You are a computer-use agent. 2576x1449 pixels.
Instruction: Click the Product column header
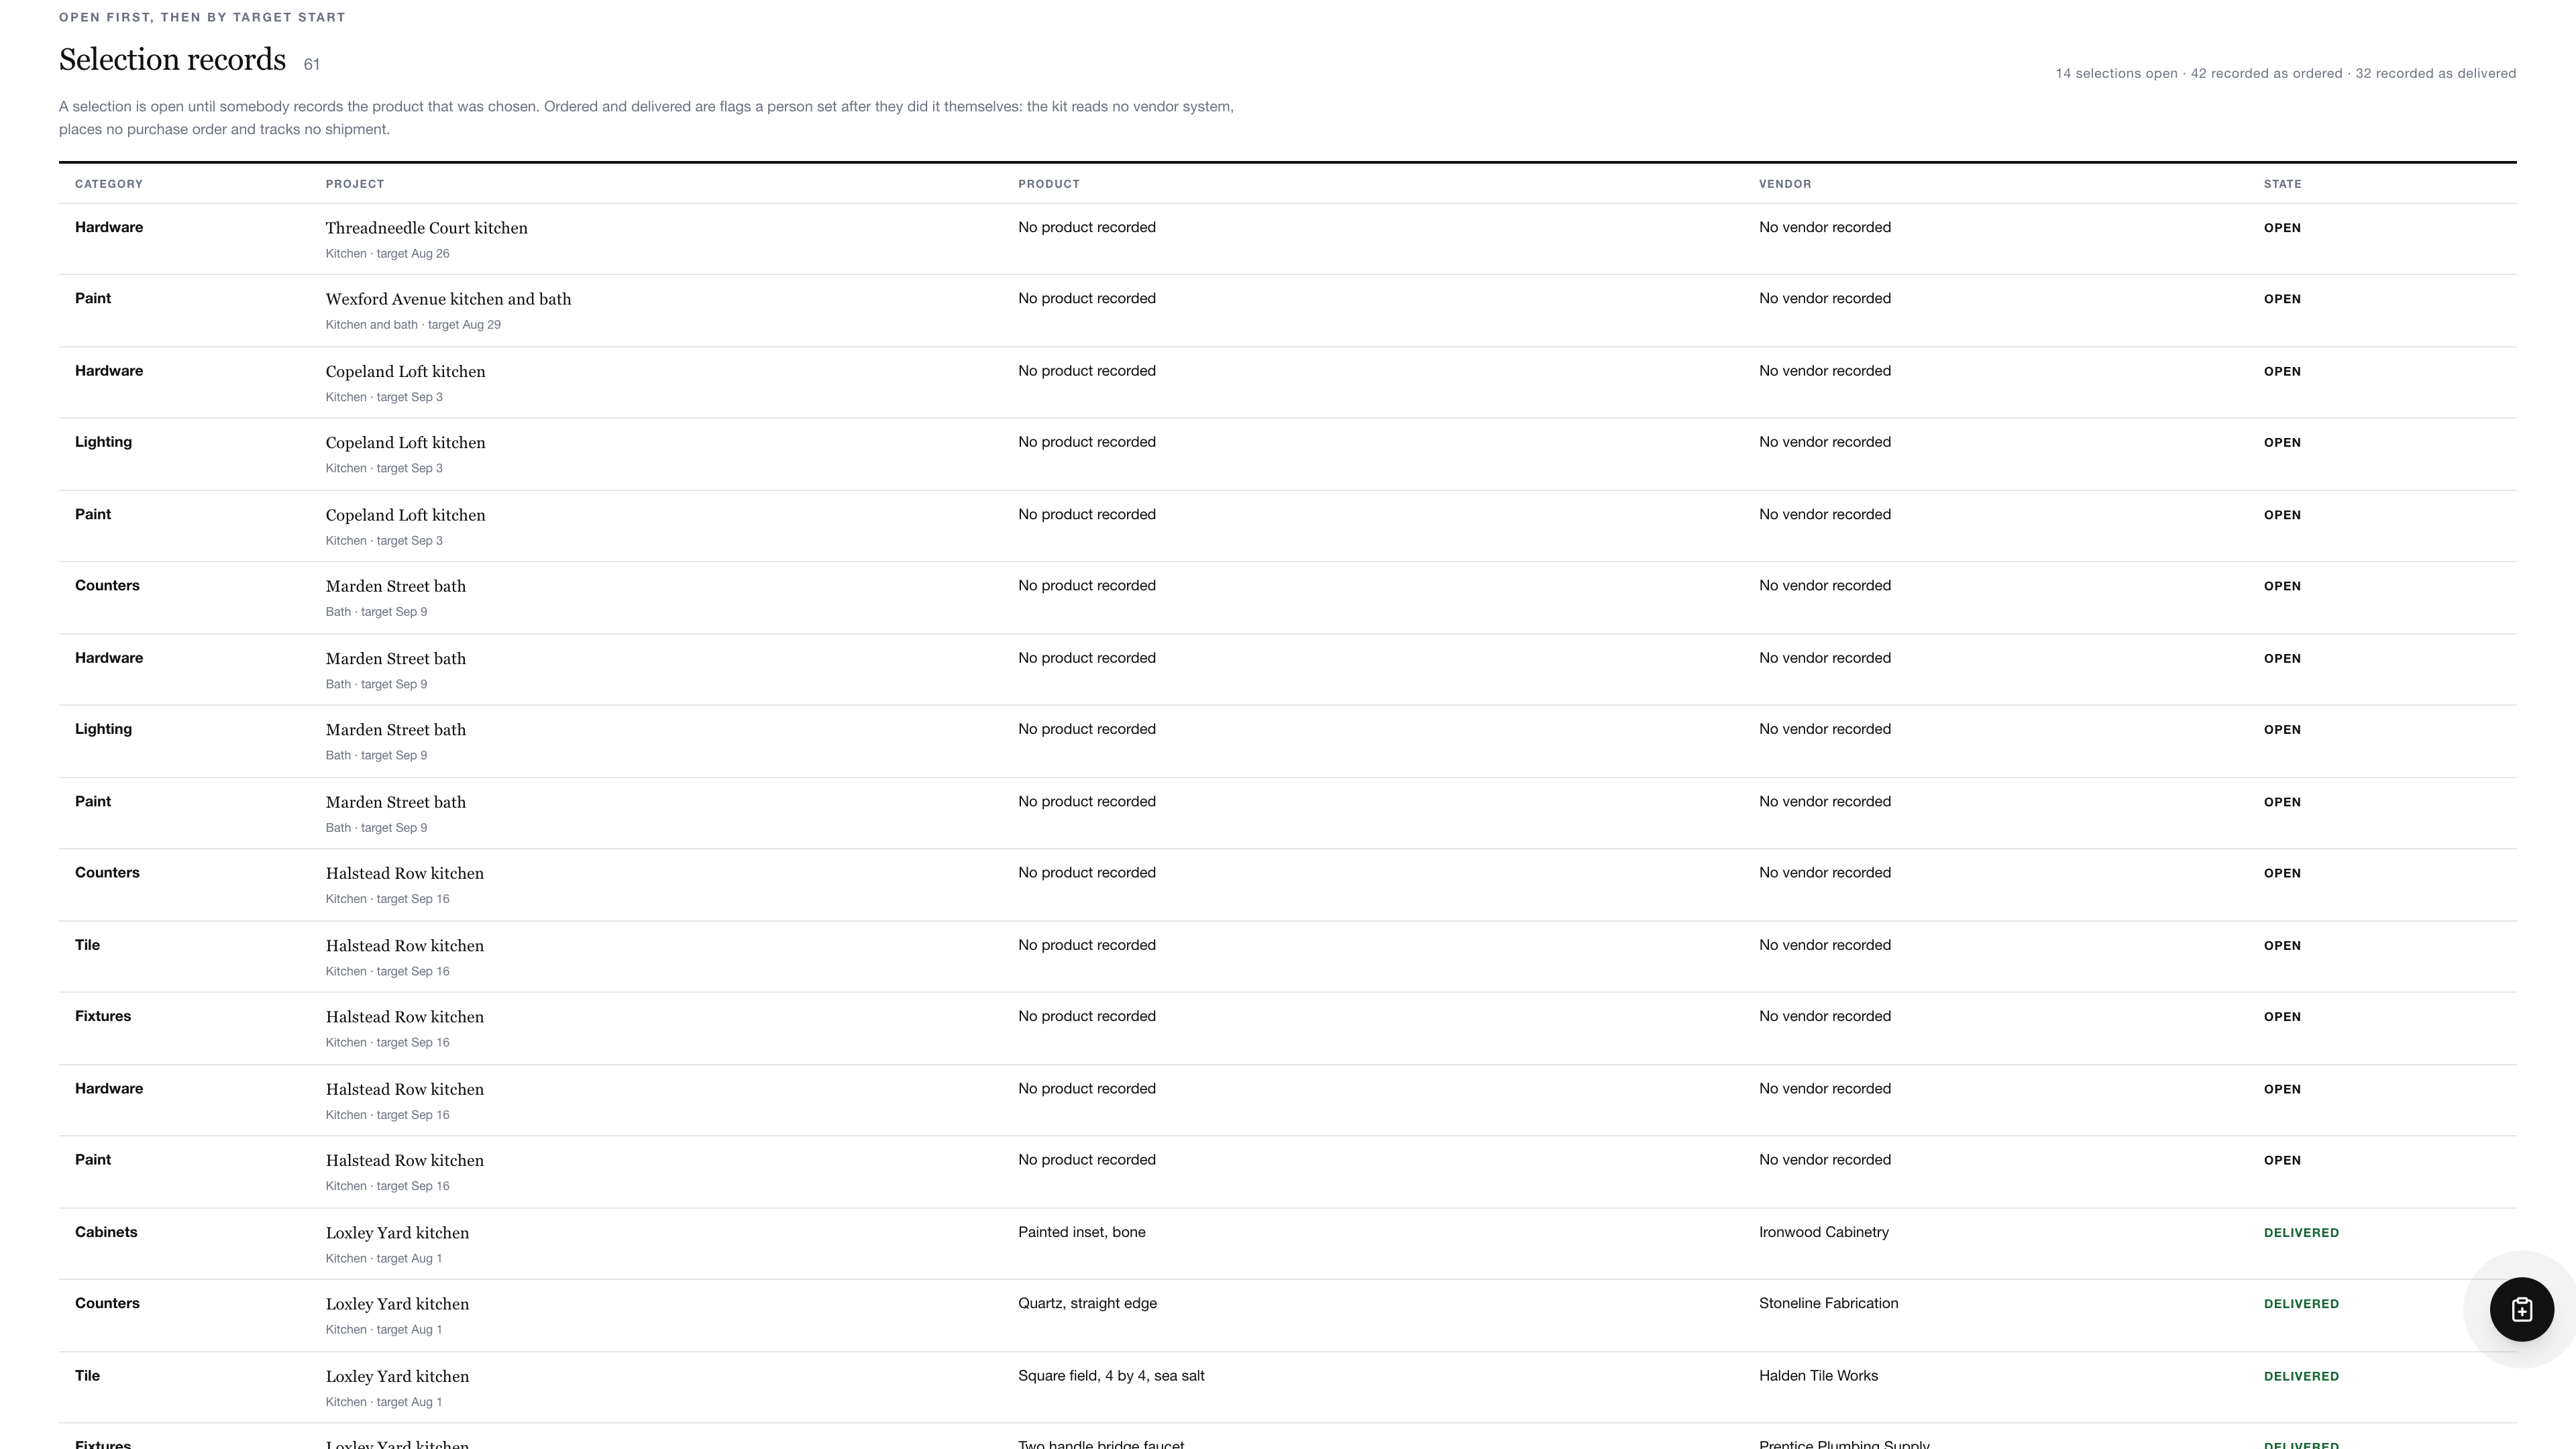point(1049,184)
